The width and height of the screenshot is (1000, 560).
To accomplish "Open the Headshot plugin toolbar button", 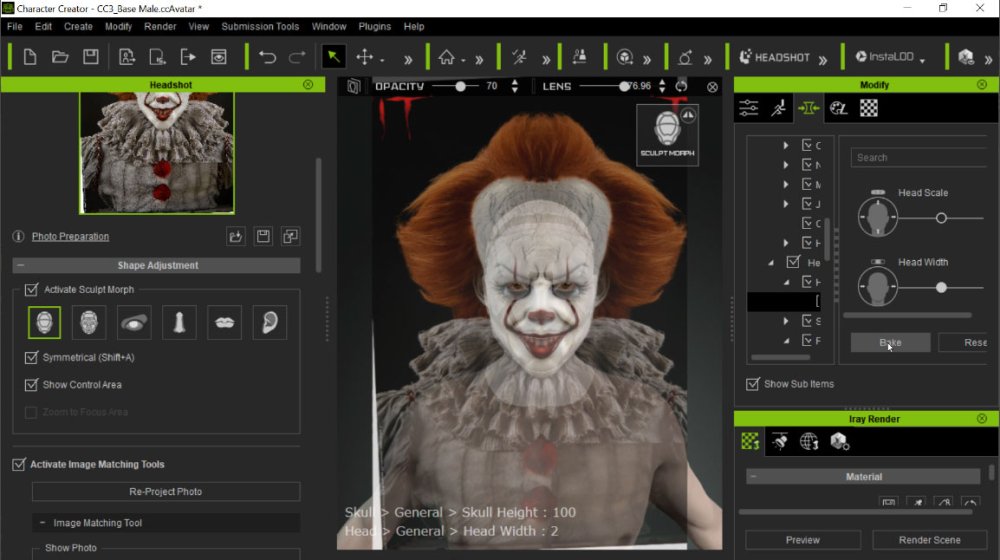I will [x=774, y=57].
